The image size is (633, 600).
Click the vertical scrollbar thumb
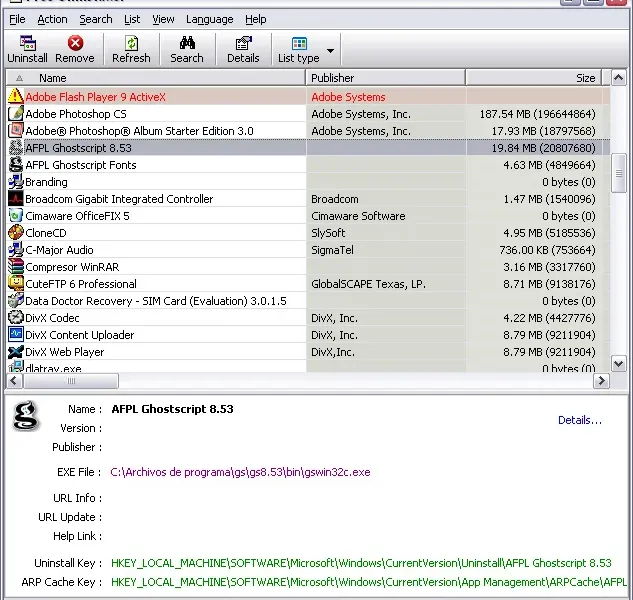(619, 173)
